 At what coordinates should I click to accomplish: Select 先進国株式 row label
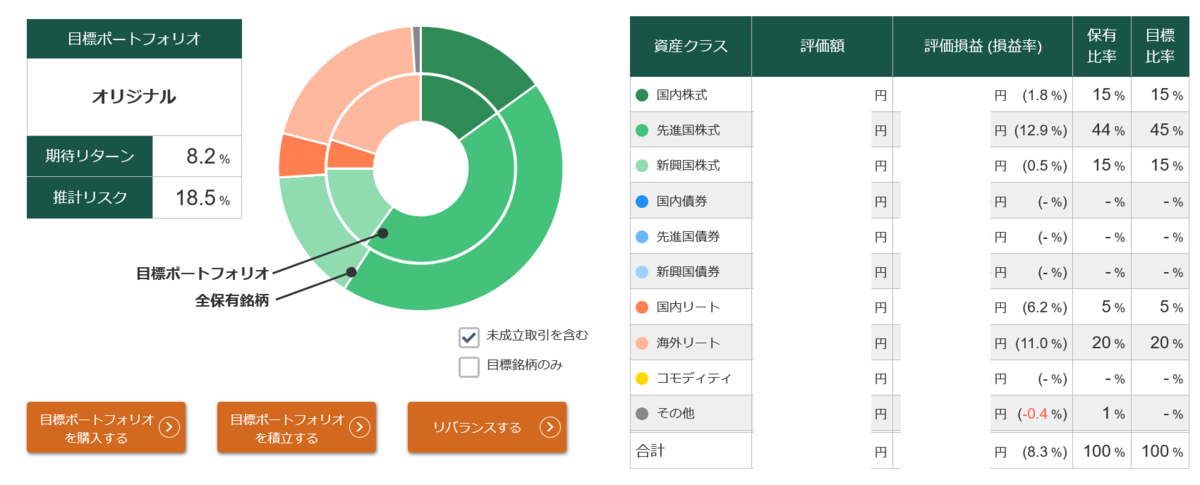pyautogui.click(x=688, y=130)
